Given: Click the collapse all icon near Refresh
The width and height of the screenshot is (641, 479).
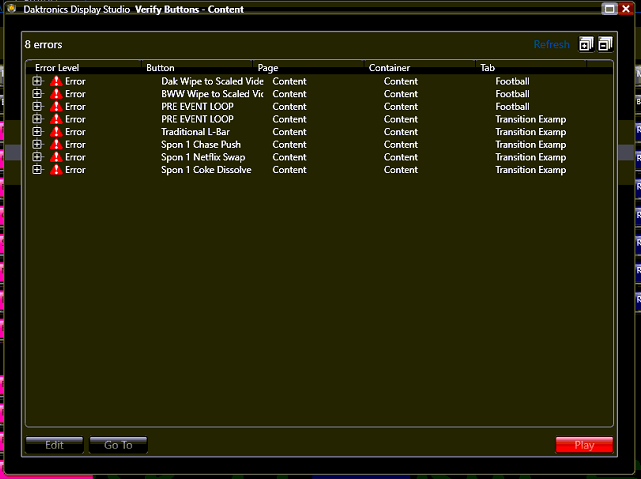Looking at the screenshot, I should [604, 44].
